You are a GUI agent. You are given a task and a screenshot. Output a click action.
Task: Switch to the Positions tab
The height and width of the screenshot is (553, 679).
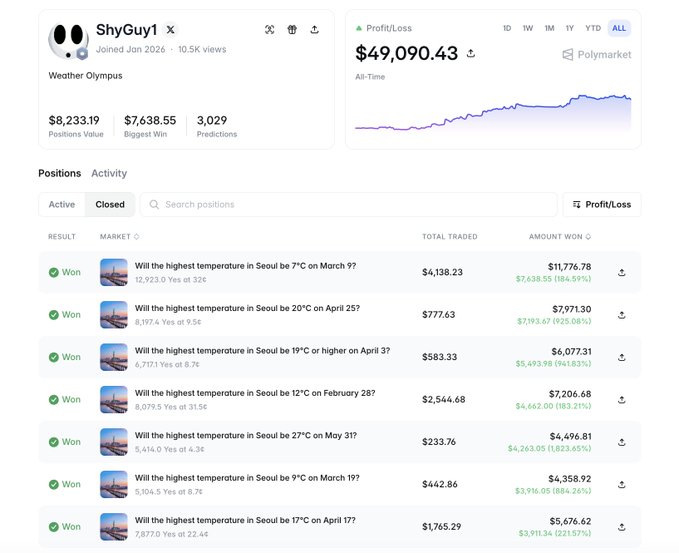click(60, 173)
